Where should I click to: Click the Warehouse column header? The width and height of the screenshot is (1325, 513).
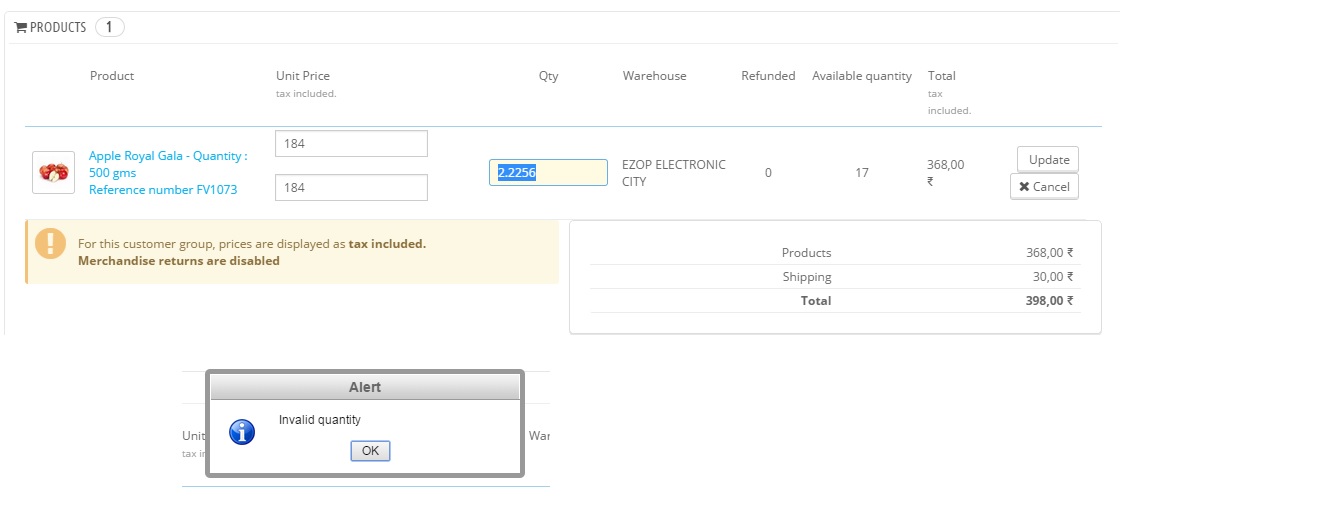point(654,76)
